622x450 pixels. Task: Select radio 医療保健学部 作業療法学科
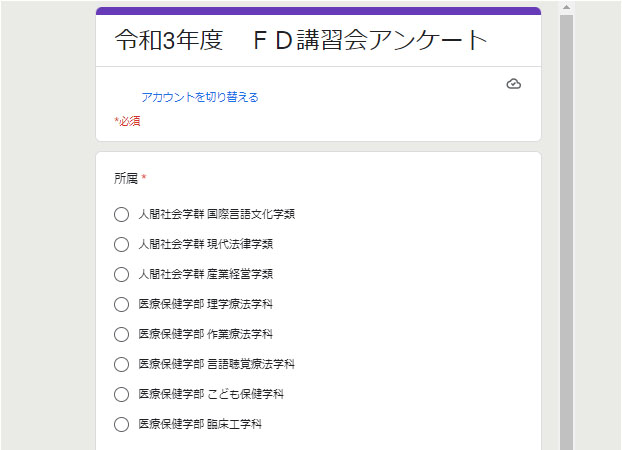(121, 334)
